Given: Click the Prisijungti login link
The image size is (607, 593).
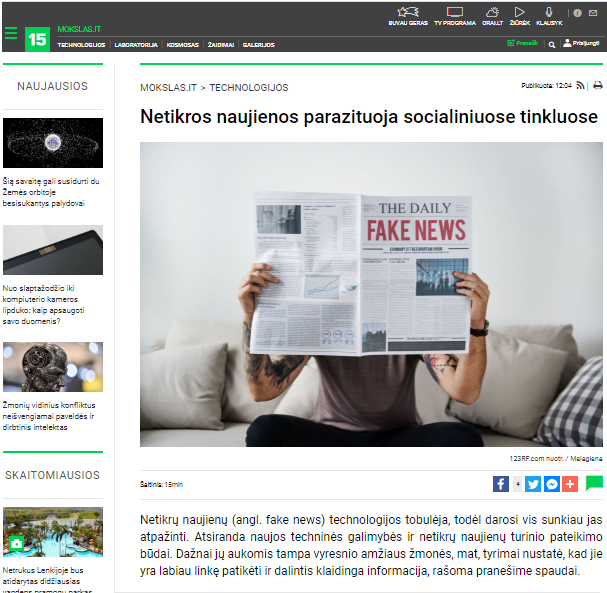Looking at the screenshot, I should click(581, 43).
